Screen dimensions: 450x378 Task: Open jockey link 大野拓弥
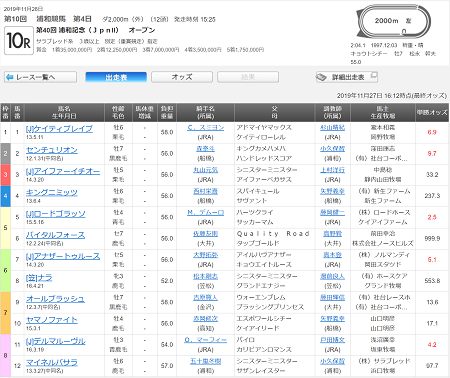(205, 255)
